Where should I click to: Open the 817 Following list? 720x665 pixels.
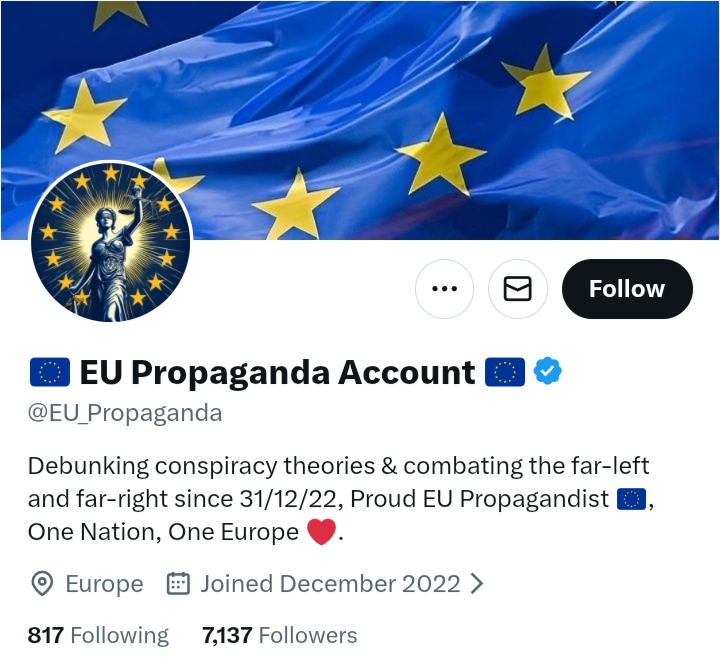click(98, 636)
